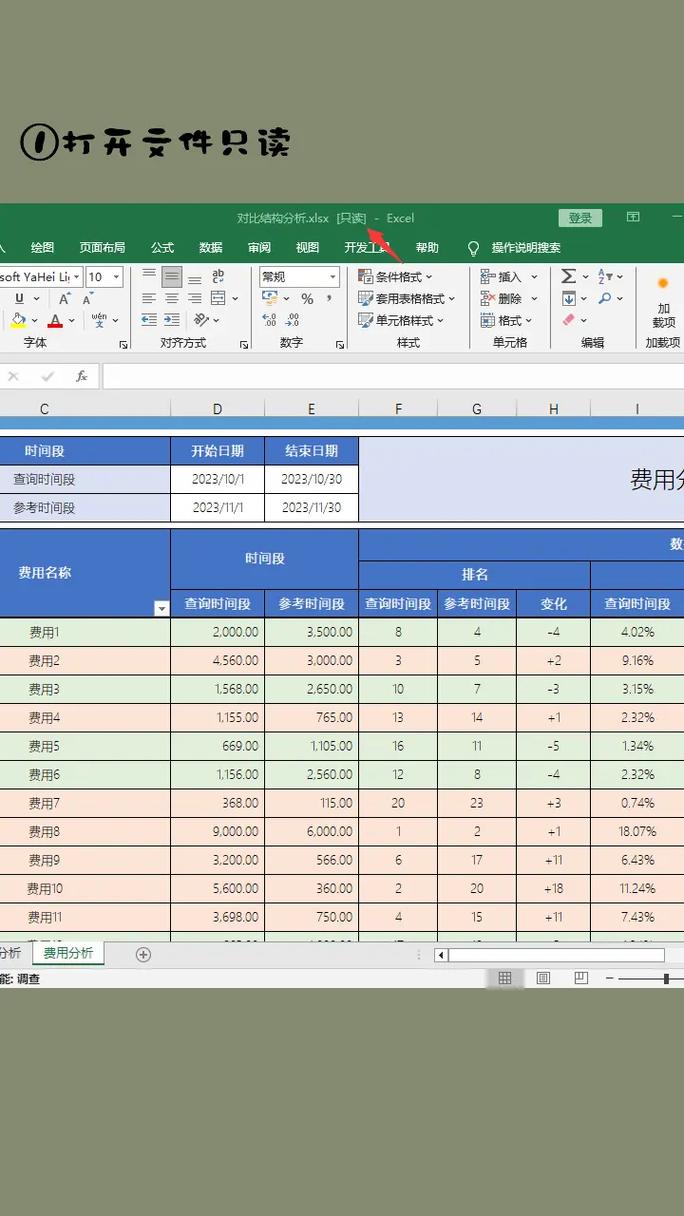Select the 费用分析 sheet tab
The height and width of the screenshot is (1216, 684).
click(68, 954)
